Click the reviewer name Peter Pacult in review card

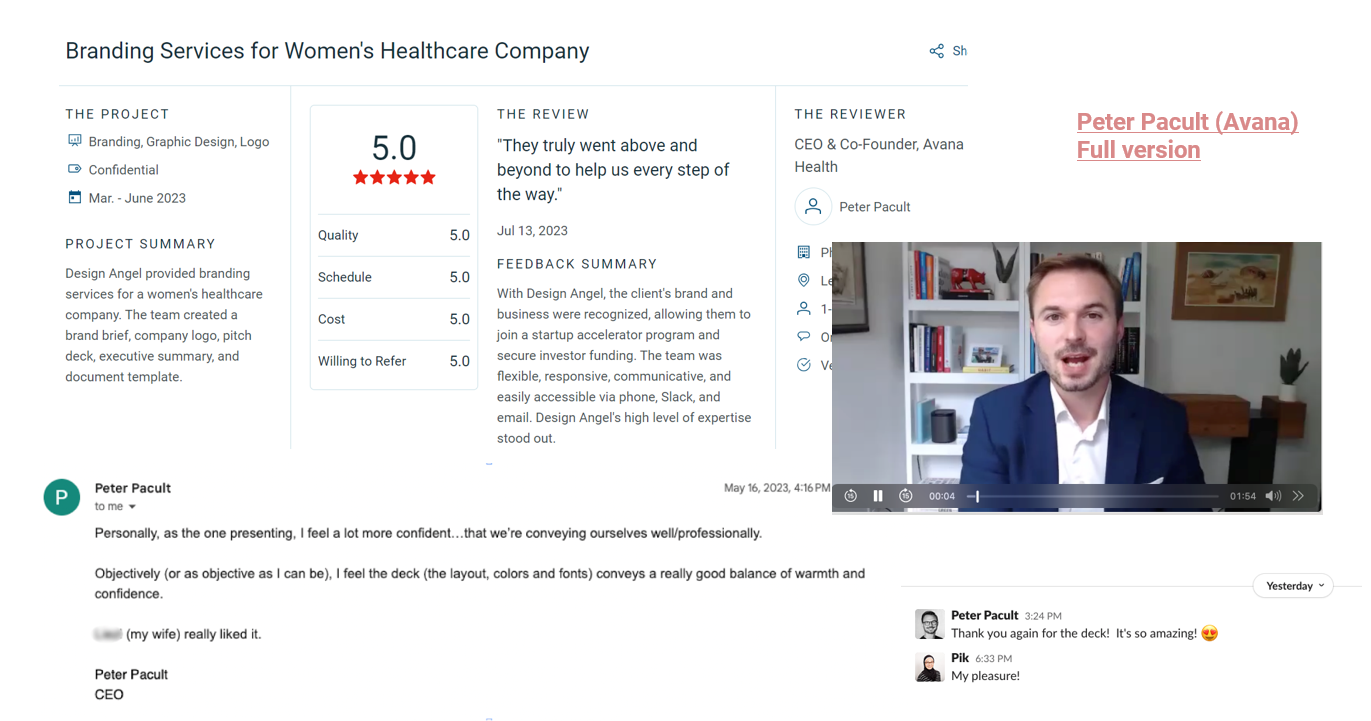[x=875, y=207]
